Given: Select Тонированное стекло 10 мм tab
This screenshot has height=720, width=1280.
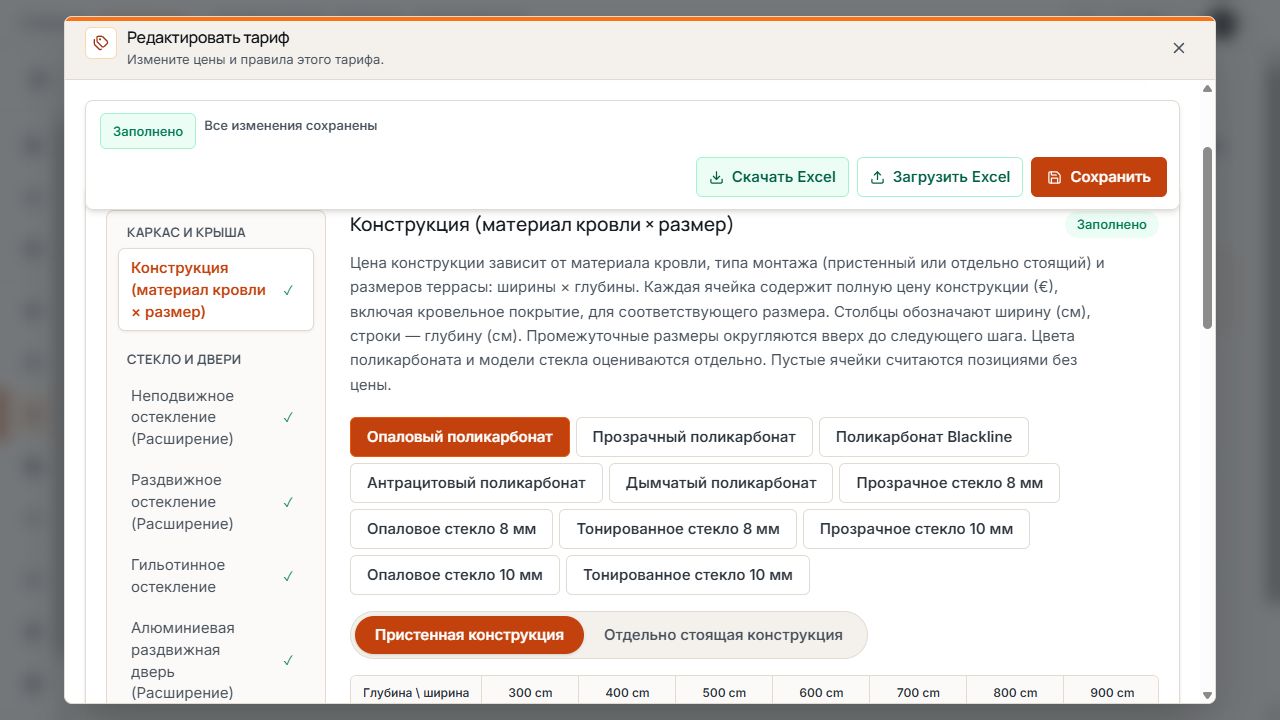Looking at the screenshot, I should tap(688, 575).
